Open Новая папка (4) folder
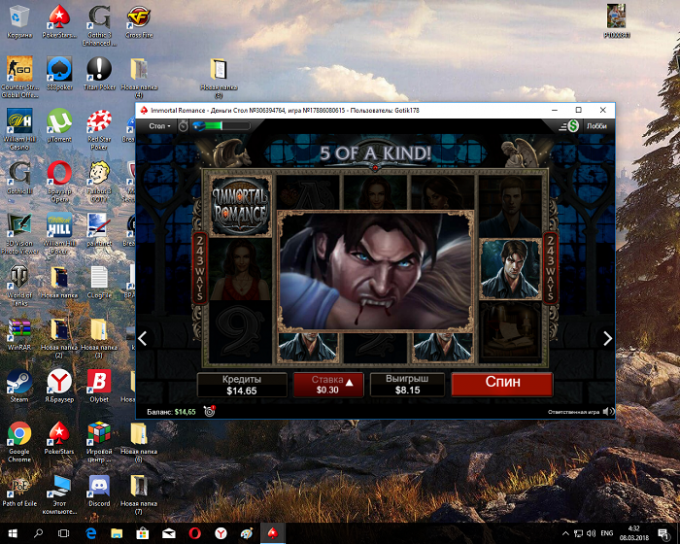 tap(139, 77)
